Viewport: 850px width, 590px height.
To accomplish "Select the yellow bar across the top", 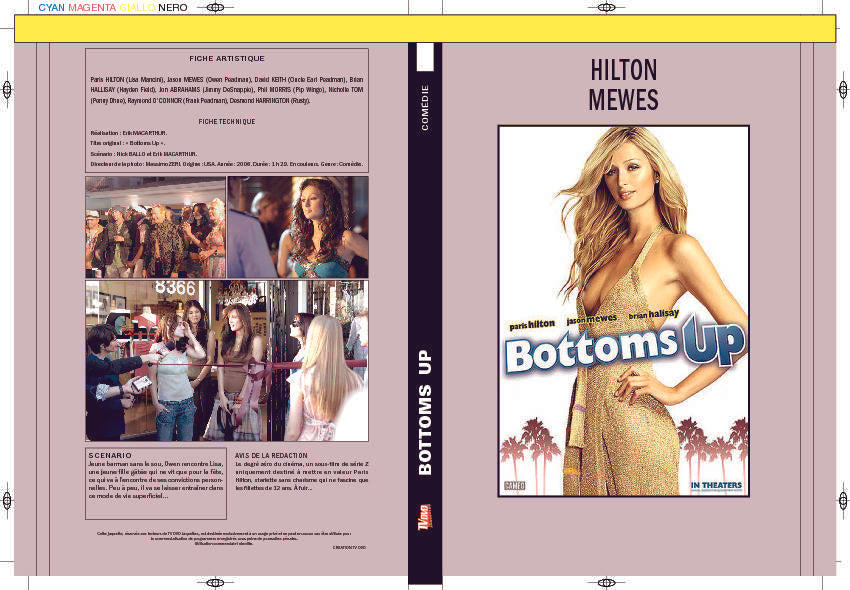I will pyautogui.click(x=425, y=29).
